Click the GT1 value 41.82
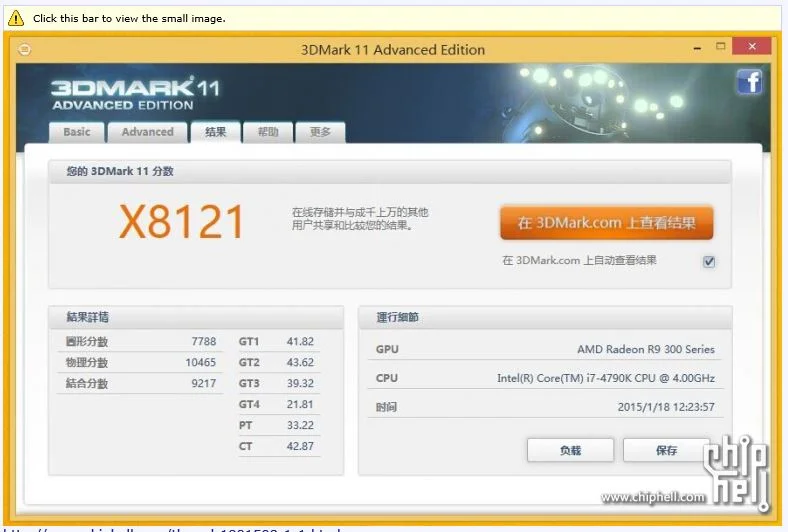 click(300, 342)
